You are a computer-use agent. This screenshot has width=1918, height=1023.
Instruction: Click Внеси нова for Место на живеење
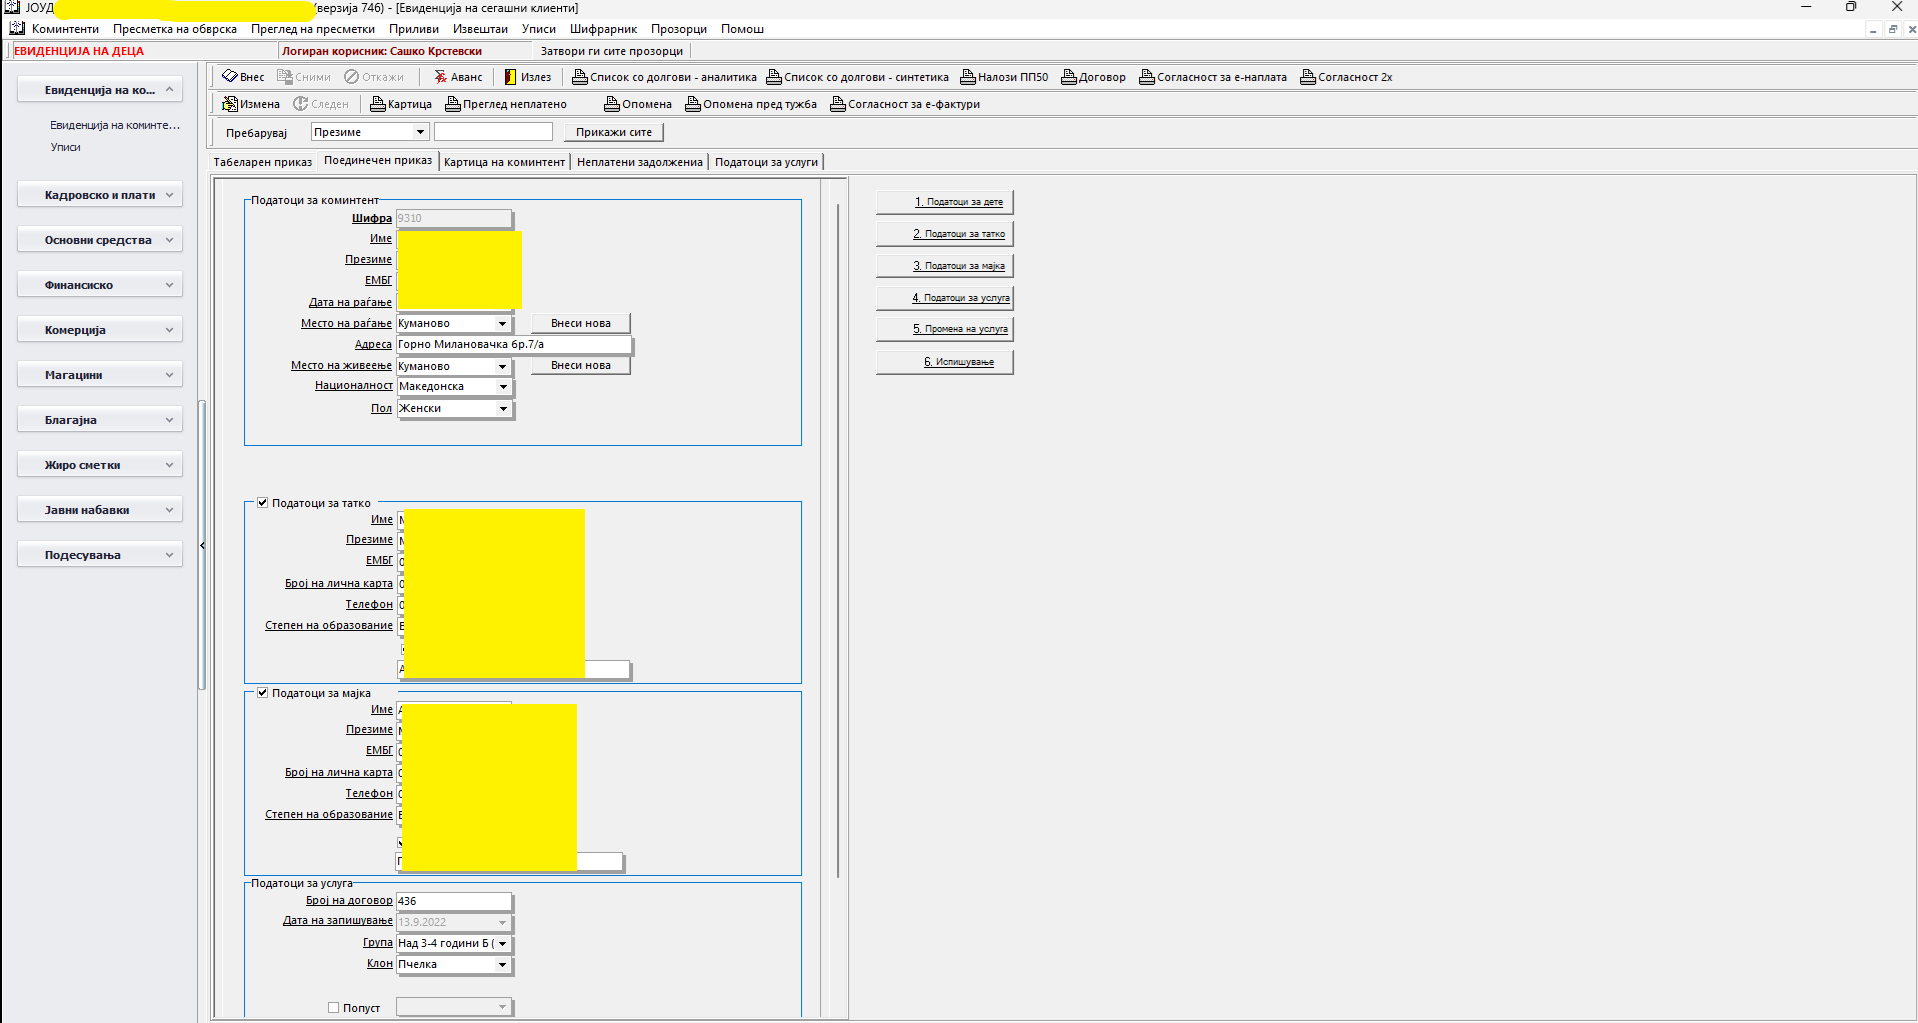(581, 365)
